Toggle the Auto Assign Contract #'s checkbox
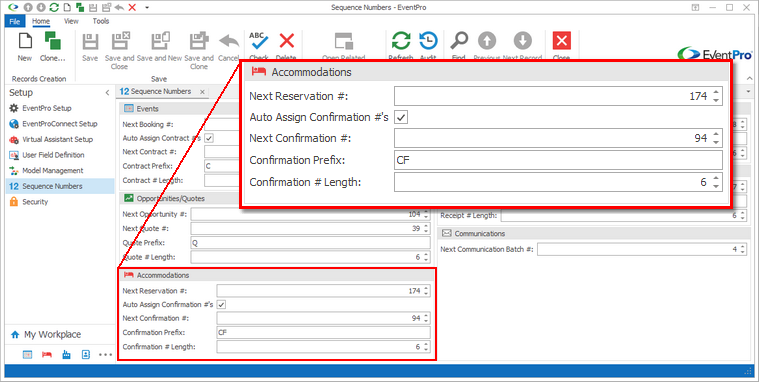 coord(209,138)
